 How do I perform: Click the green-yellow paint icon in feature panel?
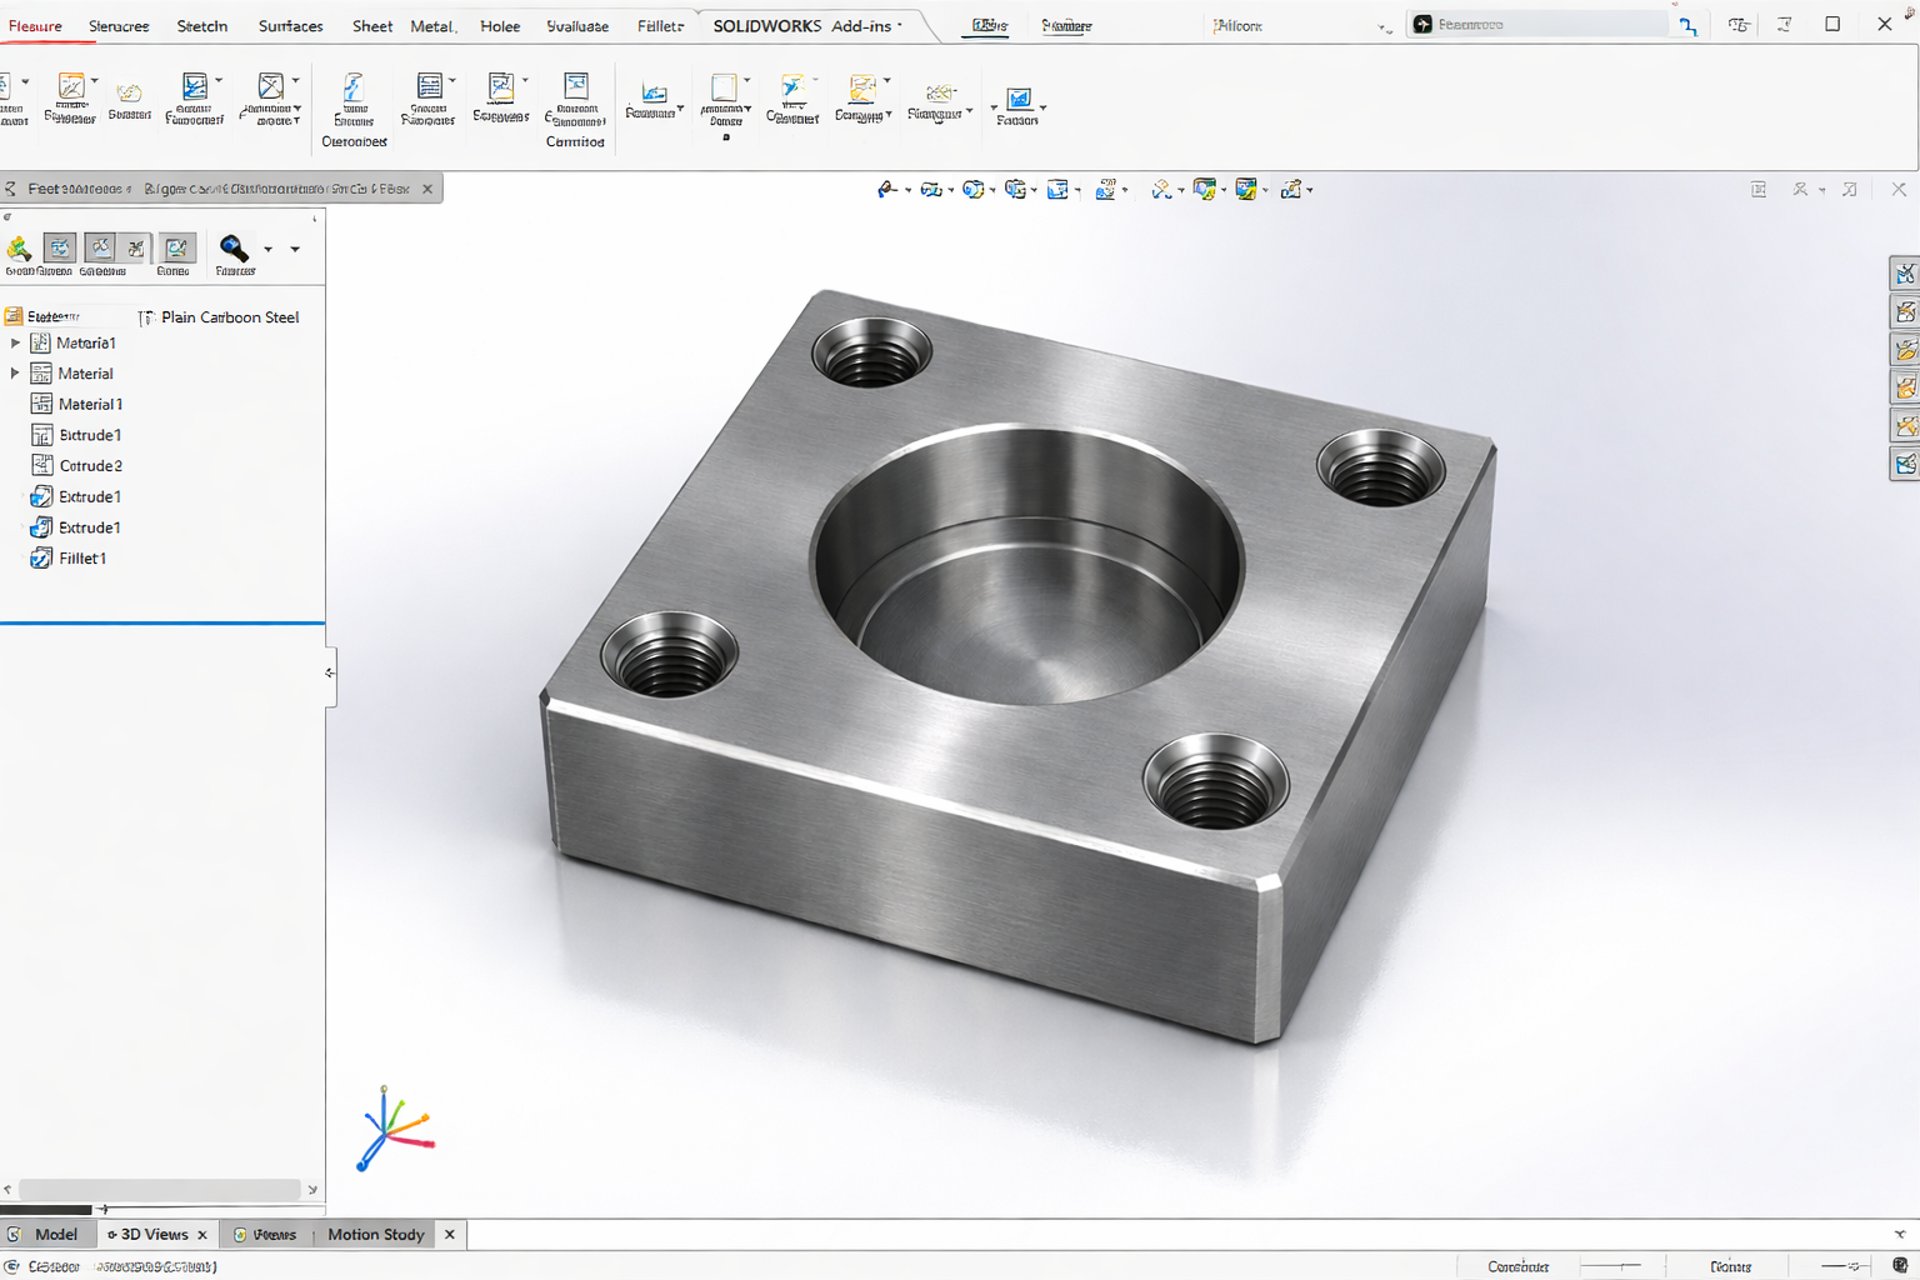click(x=19, y=248)
